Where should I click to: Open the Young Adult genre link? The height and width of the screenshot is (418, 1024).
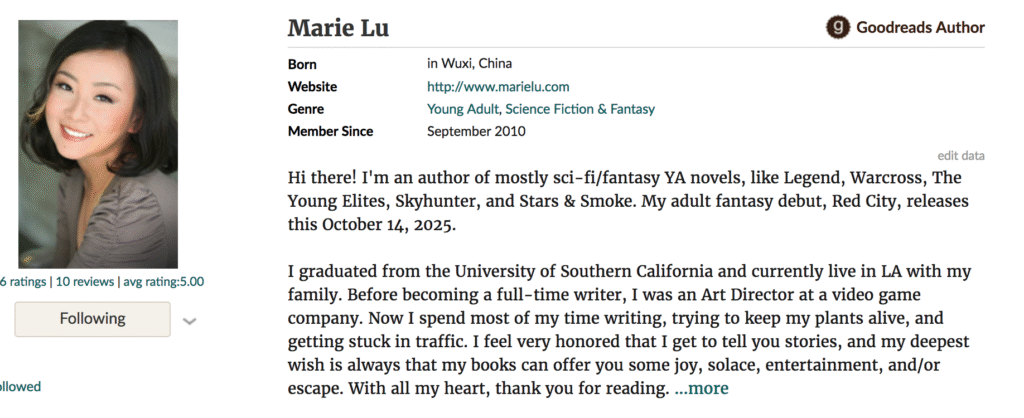(x=463, y=109)
